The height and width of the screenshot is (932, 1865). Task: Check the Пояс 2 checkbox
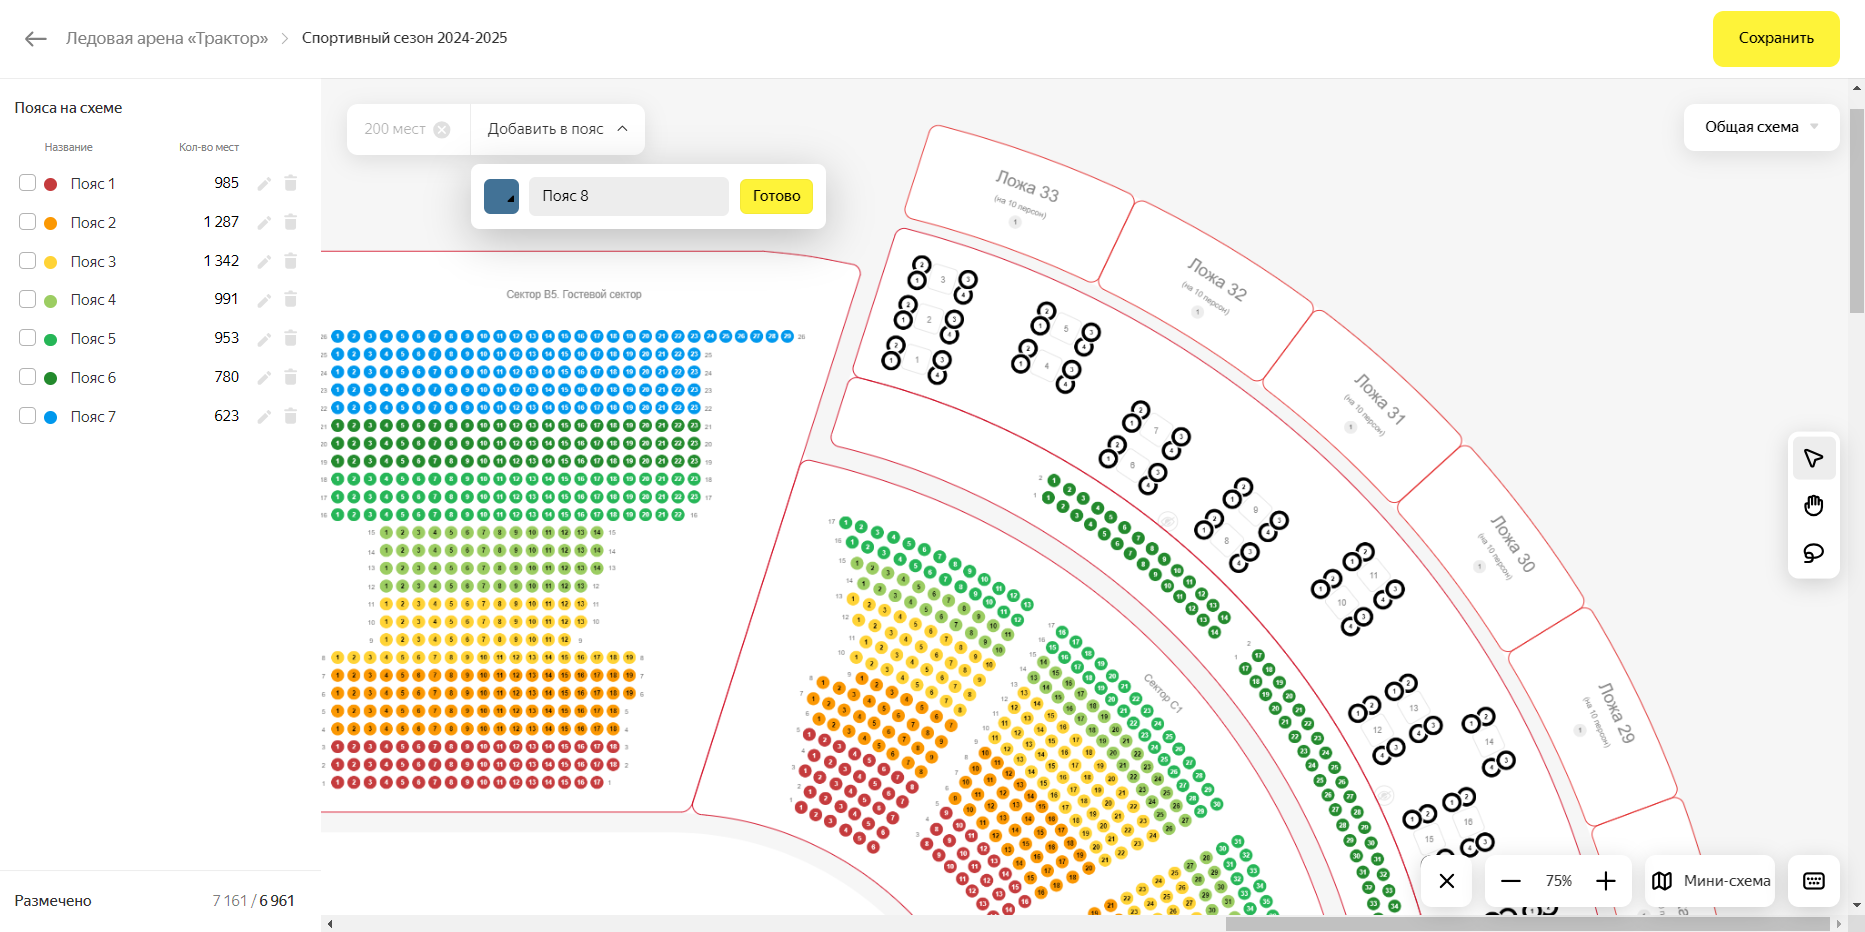pos(28,222)
